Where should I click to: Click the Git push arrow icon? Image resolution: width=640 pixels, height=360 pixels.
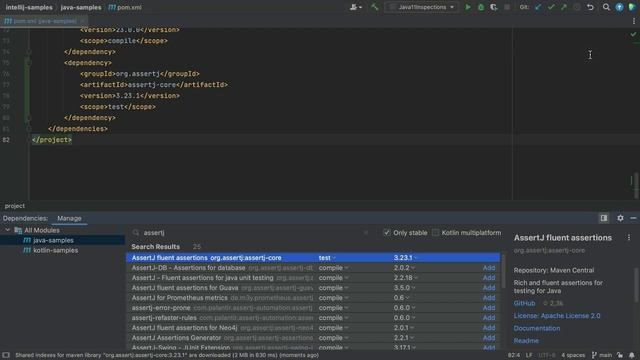[564, 7]
